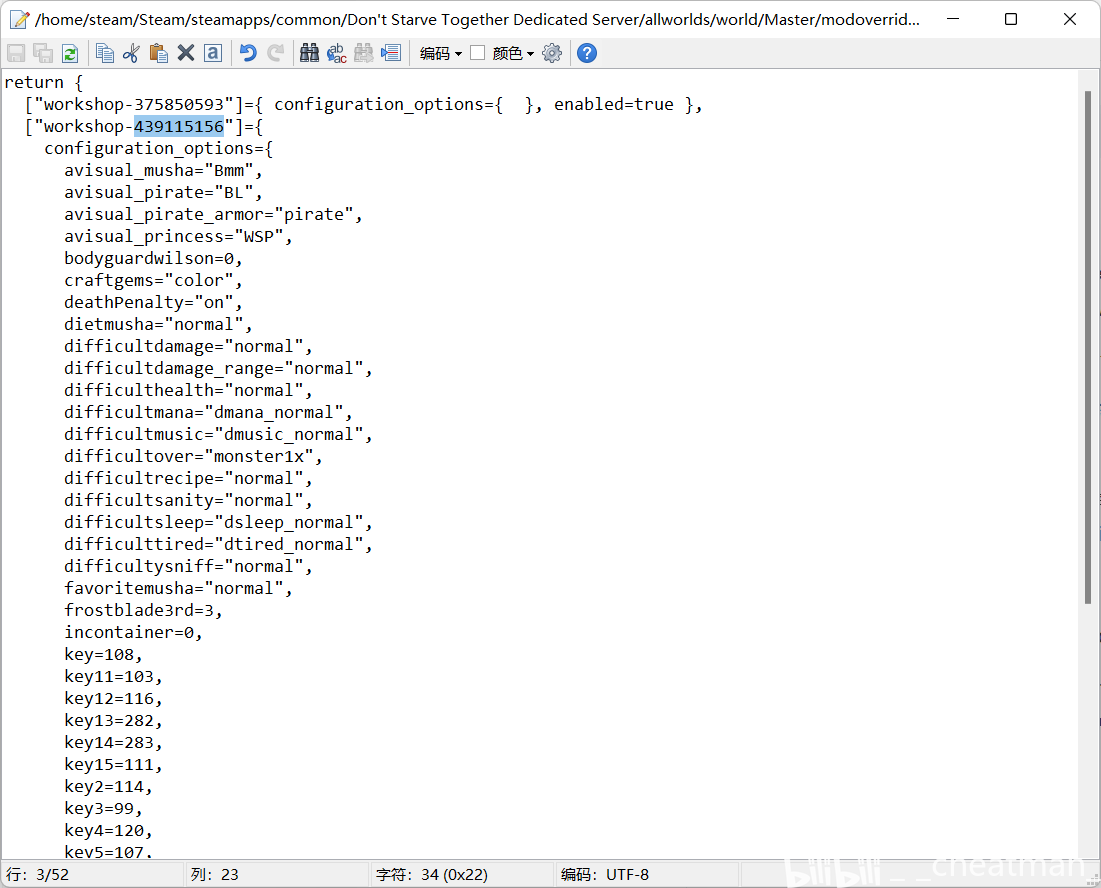
Task: Click the Find Next binoculars icon
Action: point(364,53)
